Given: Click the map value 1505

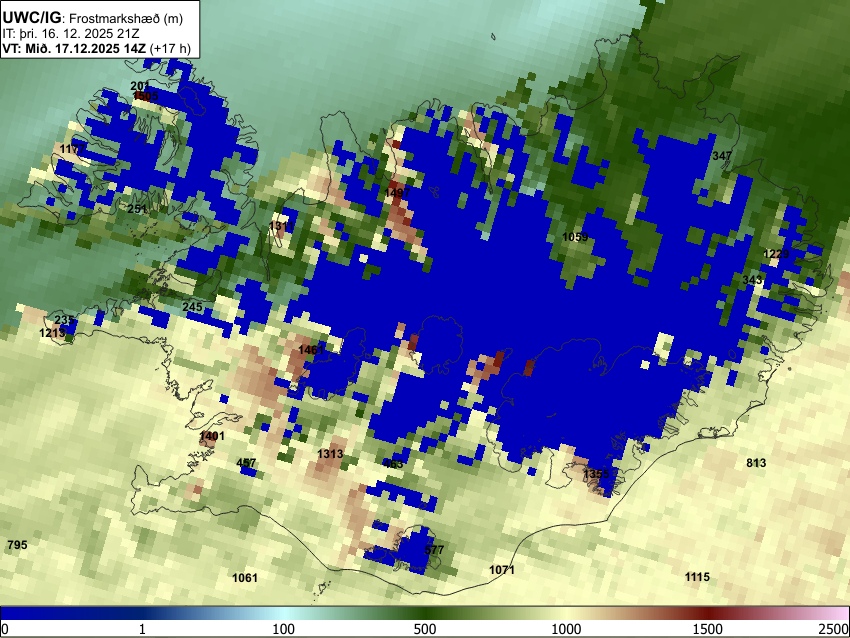Looking at the screenshot, I should pyautogui.click(x=146, y=96).
